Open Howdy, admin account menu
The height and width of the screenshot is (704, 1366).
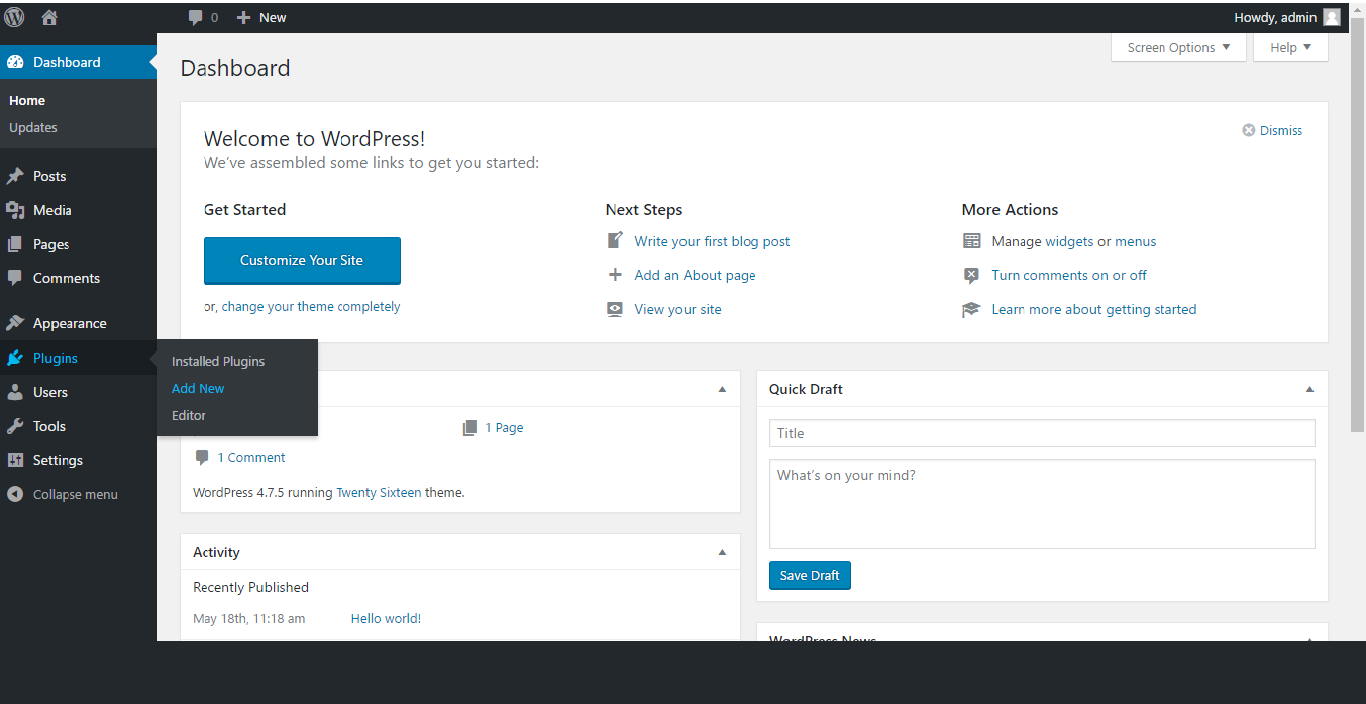(x=1287, y=17)
